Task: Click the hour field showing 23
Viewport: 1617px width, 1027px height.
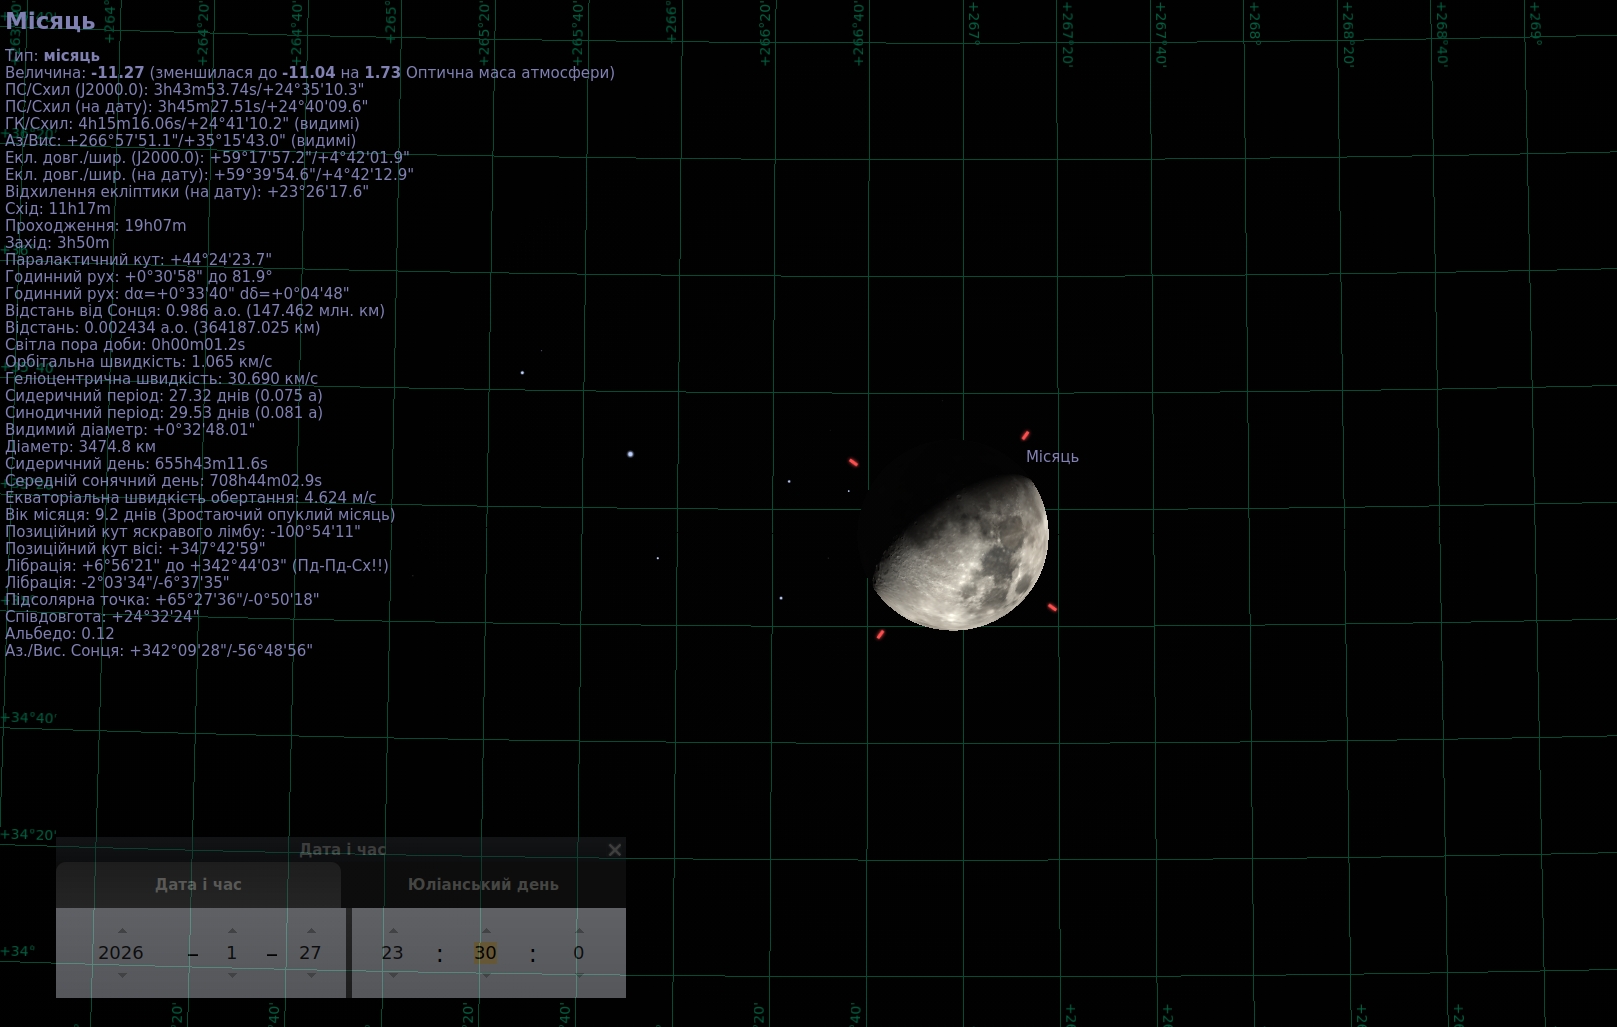Action: 392,953
